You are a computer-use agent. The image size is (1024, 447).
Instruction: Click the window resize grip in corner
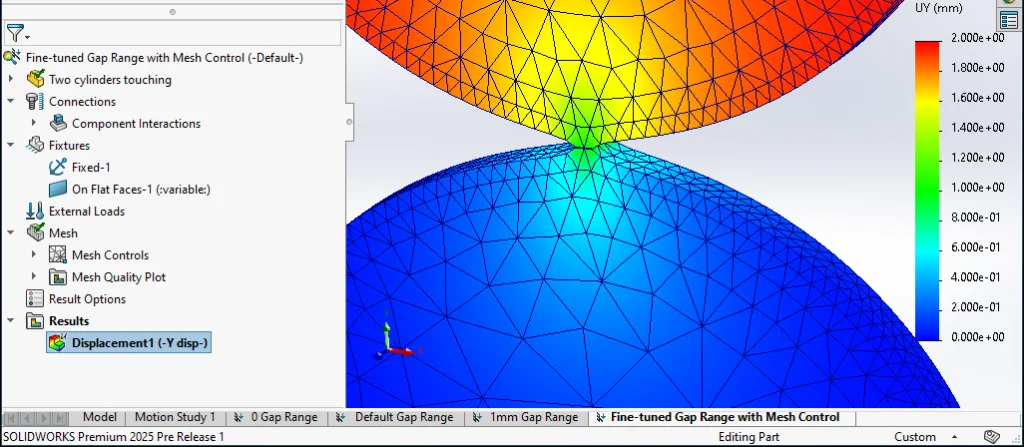1017,439
